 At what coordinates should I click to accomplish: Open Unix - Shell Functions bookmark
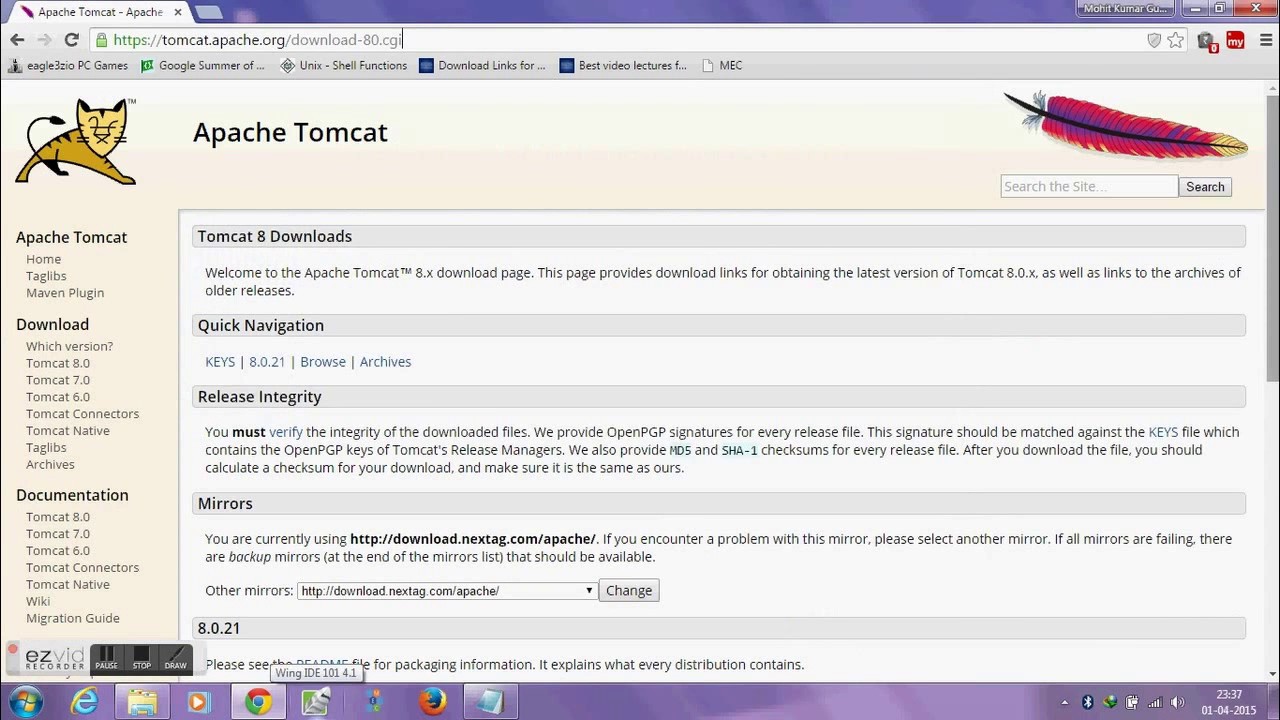344,65
